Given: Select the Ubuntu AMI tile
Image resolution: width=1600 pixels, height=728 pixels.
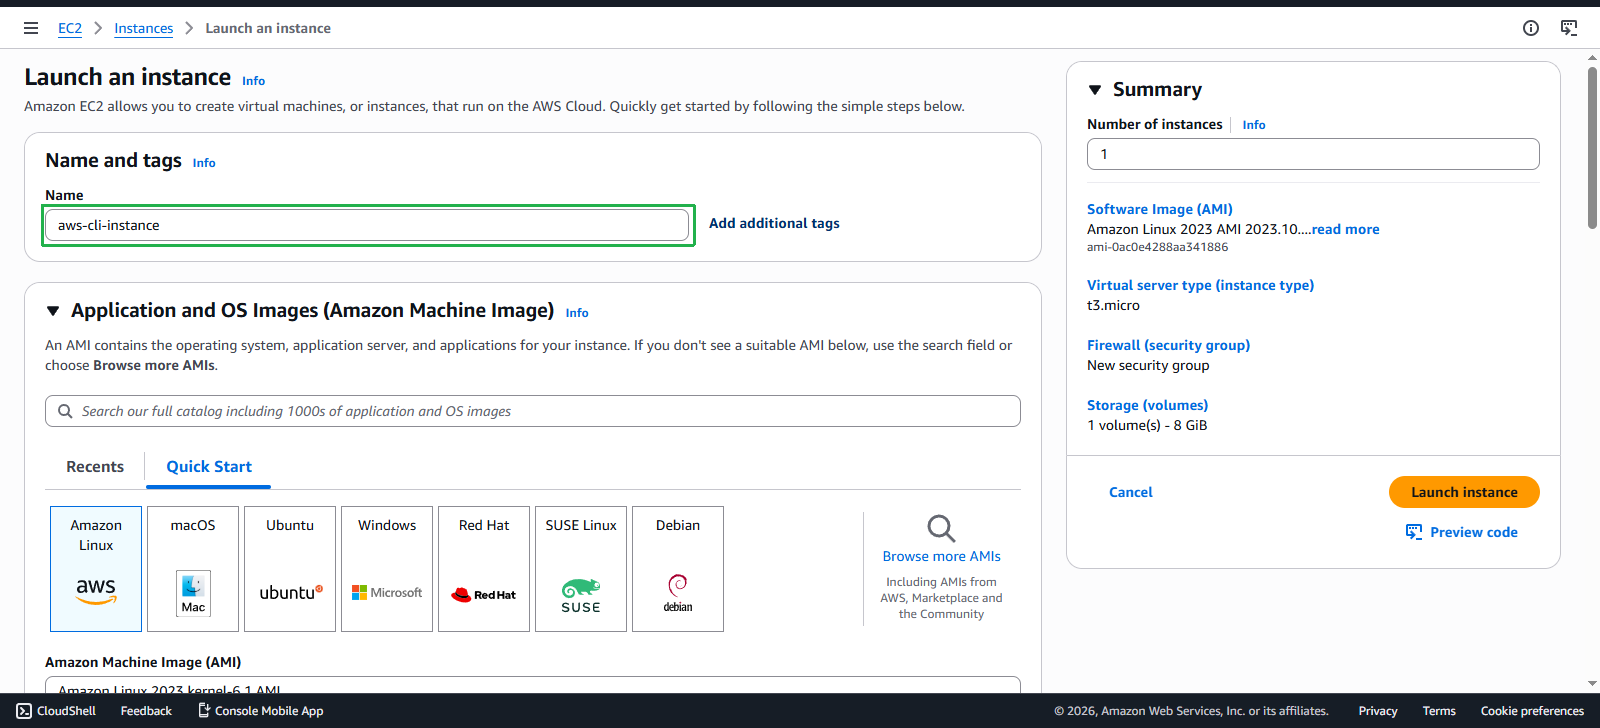Looking at the screenshot, I should coord(290,569).
